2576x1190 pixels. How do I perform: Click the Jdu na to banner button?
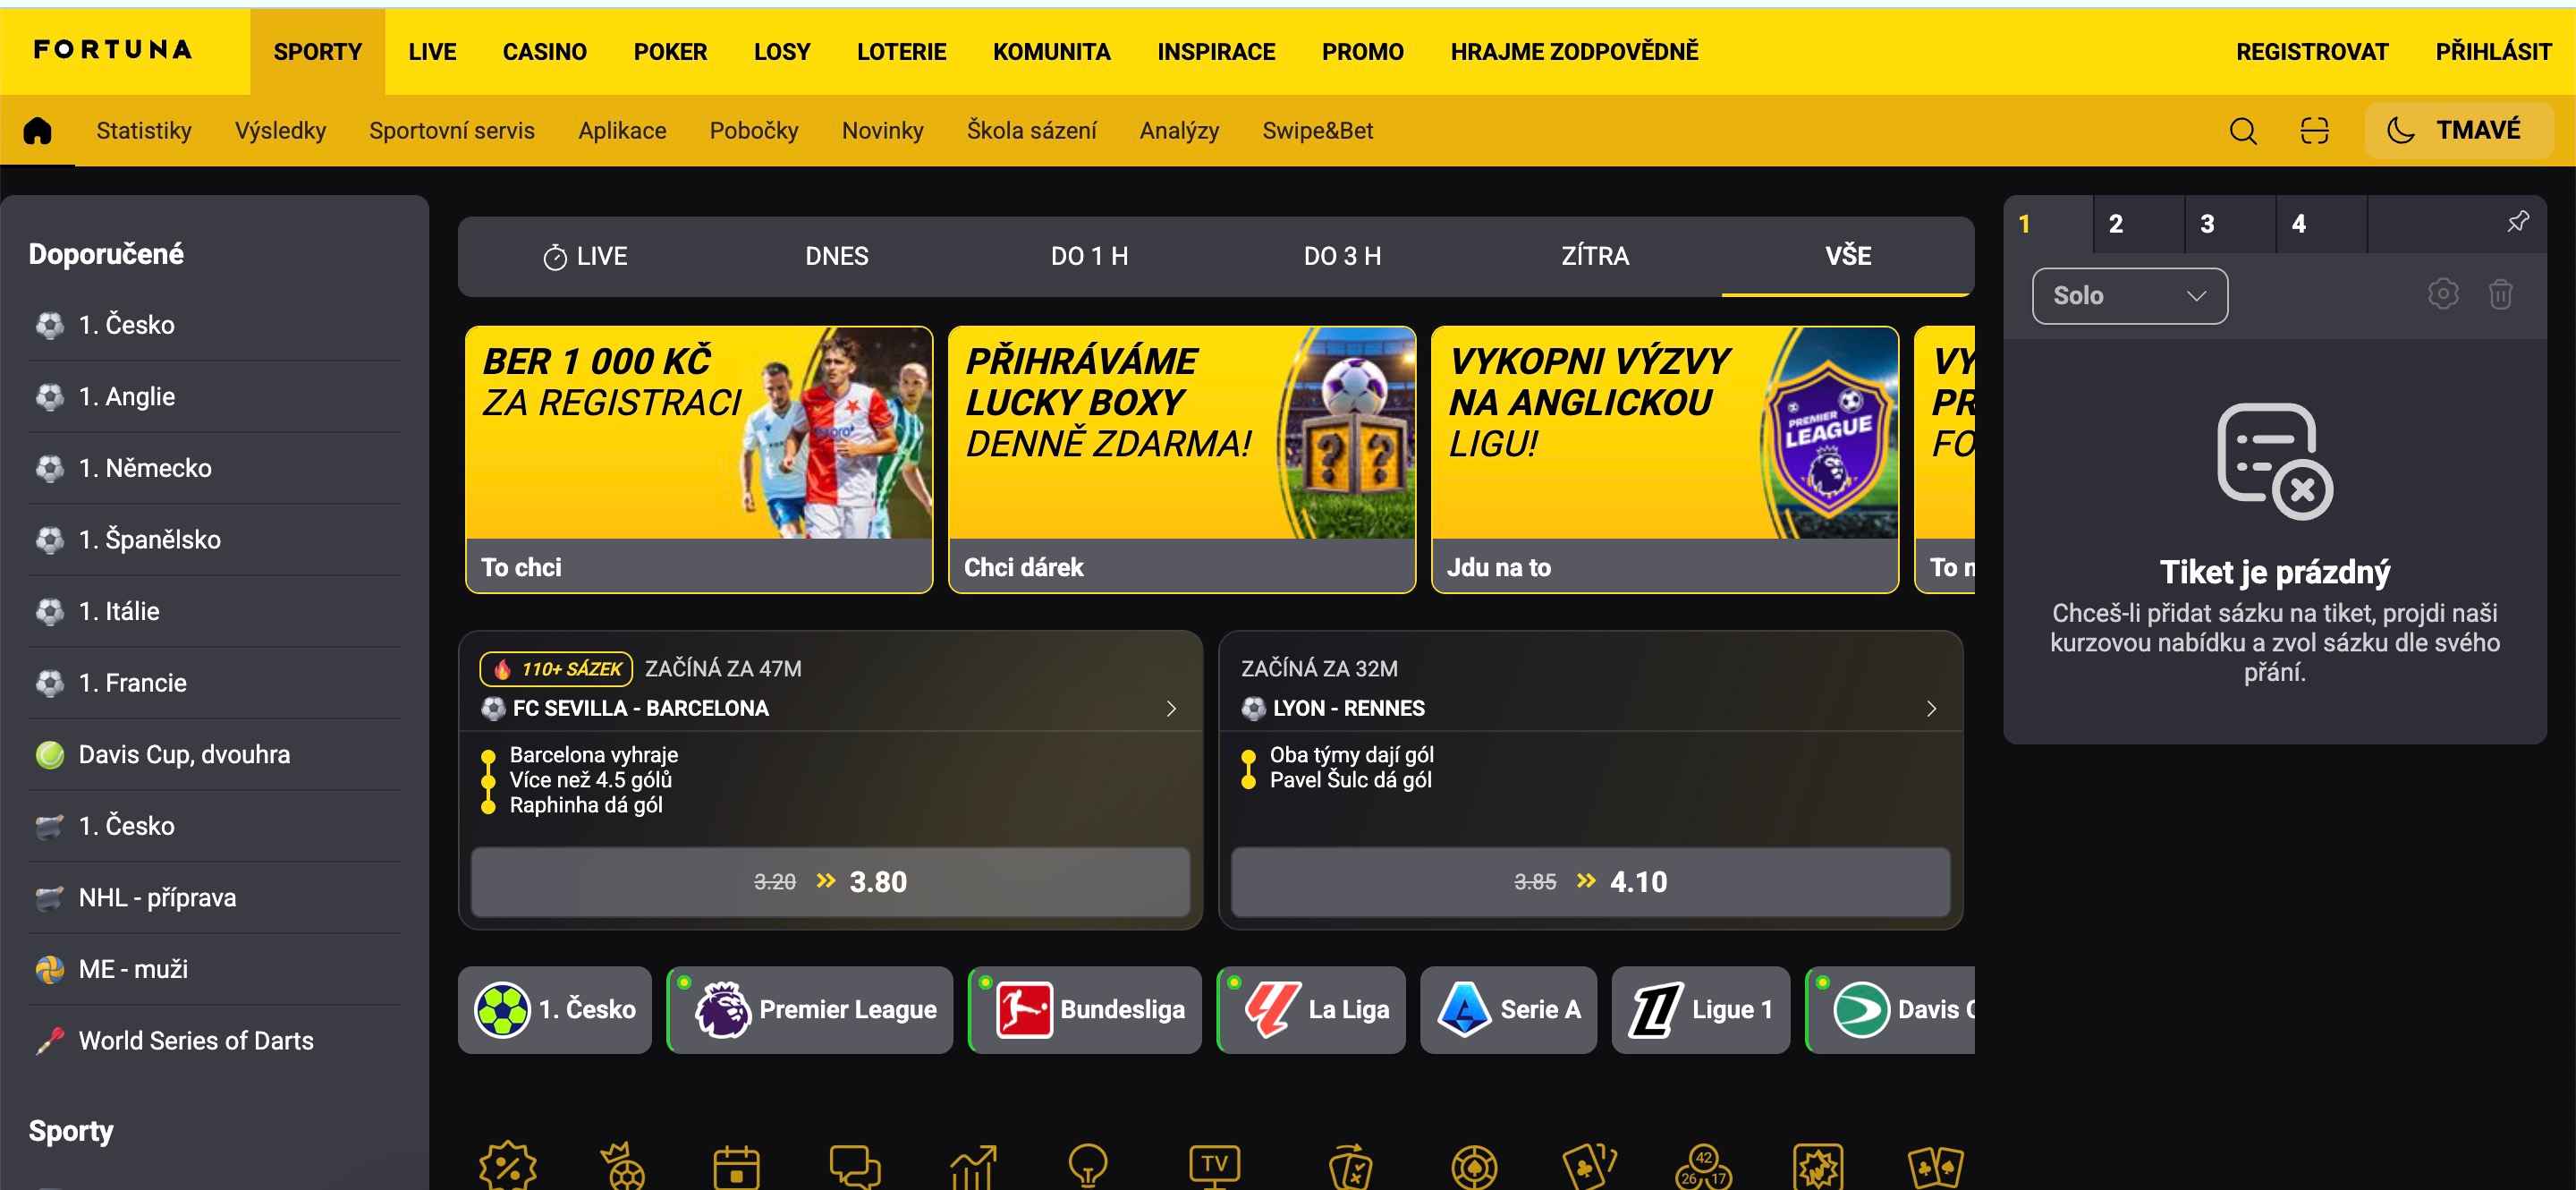click(1665, 566)
